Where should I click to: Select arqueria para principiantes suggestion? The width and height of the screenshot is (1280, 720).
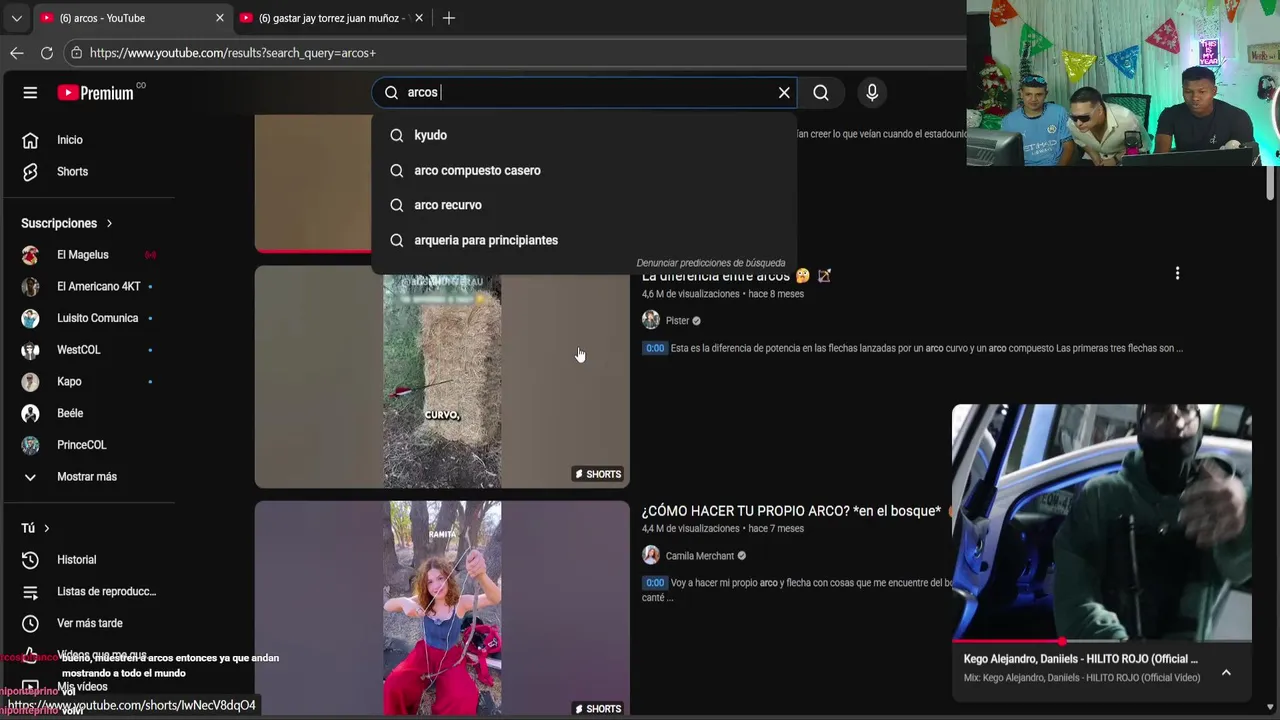click(585, 240)
